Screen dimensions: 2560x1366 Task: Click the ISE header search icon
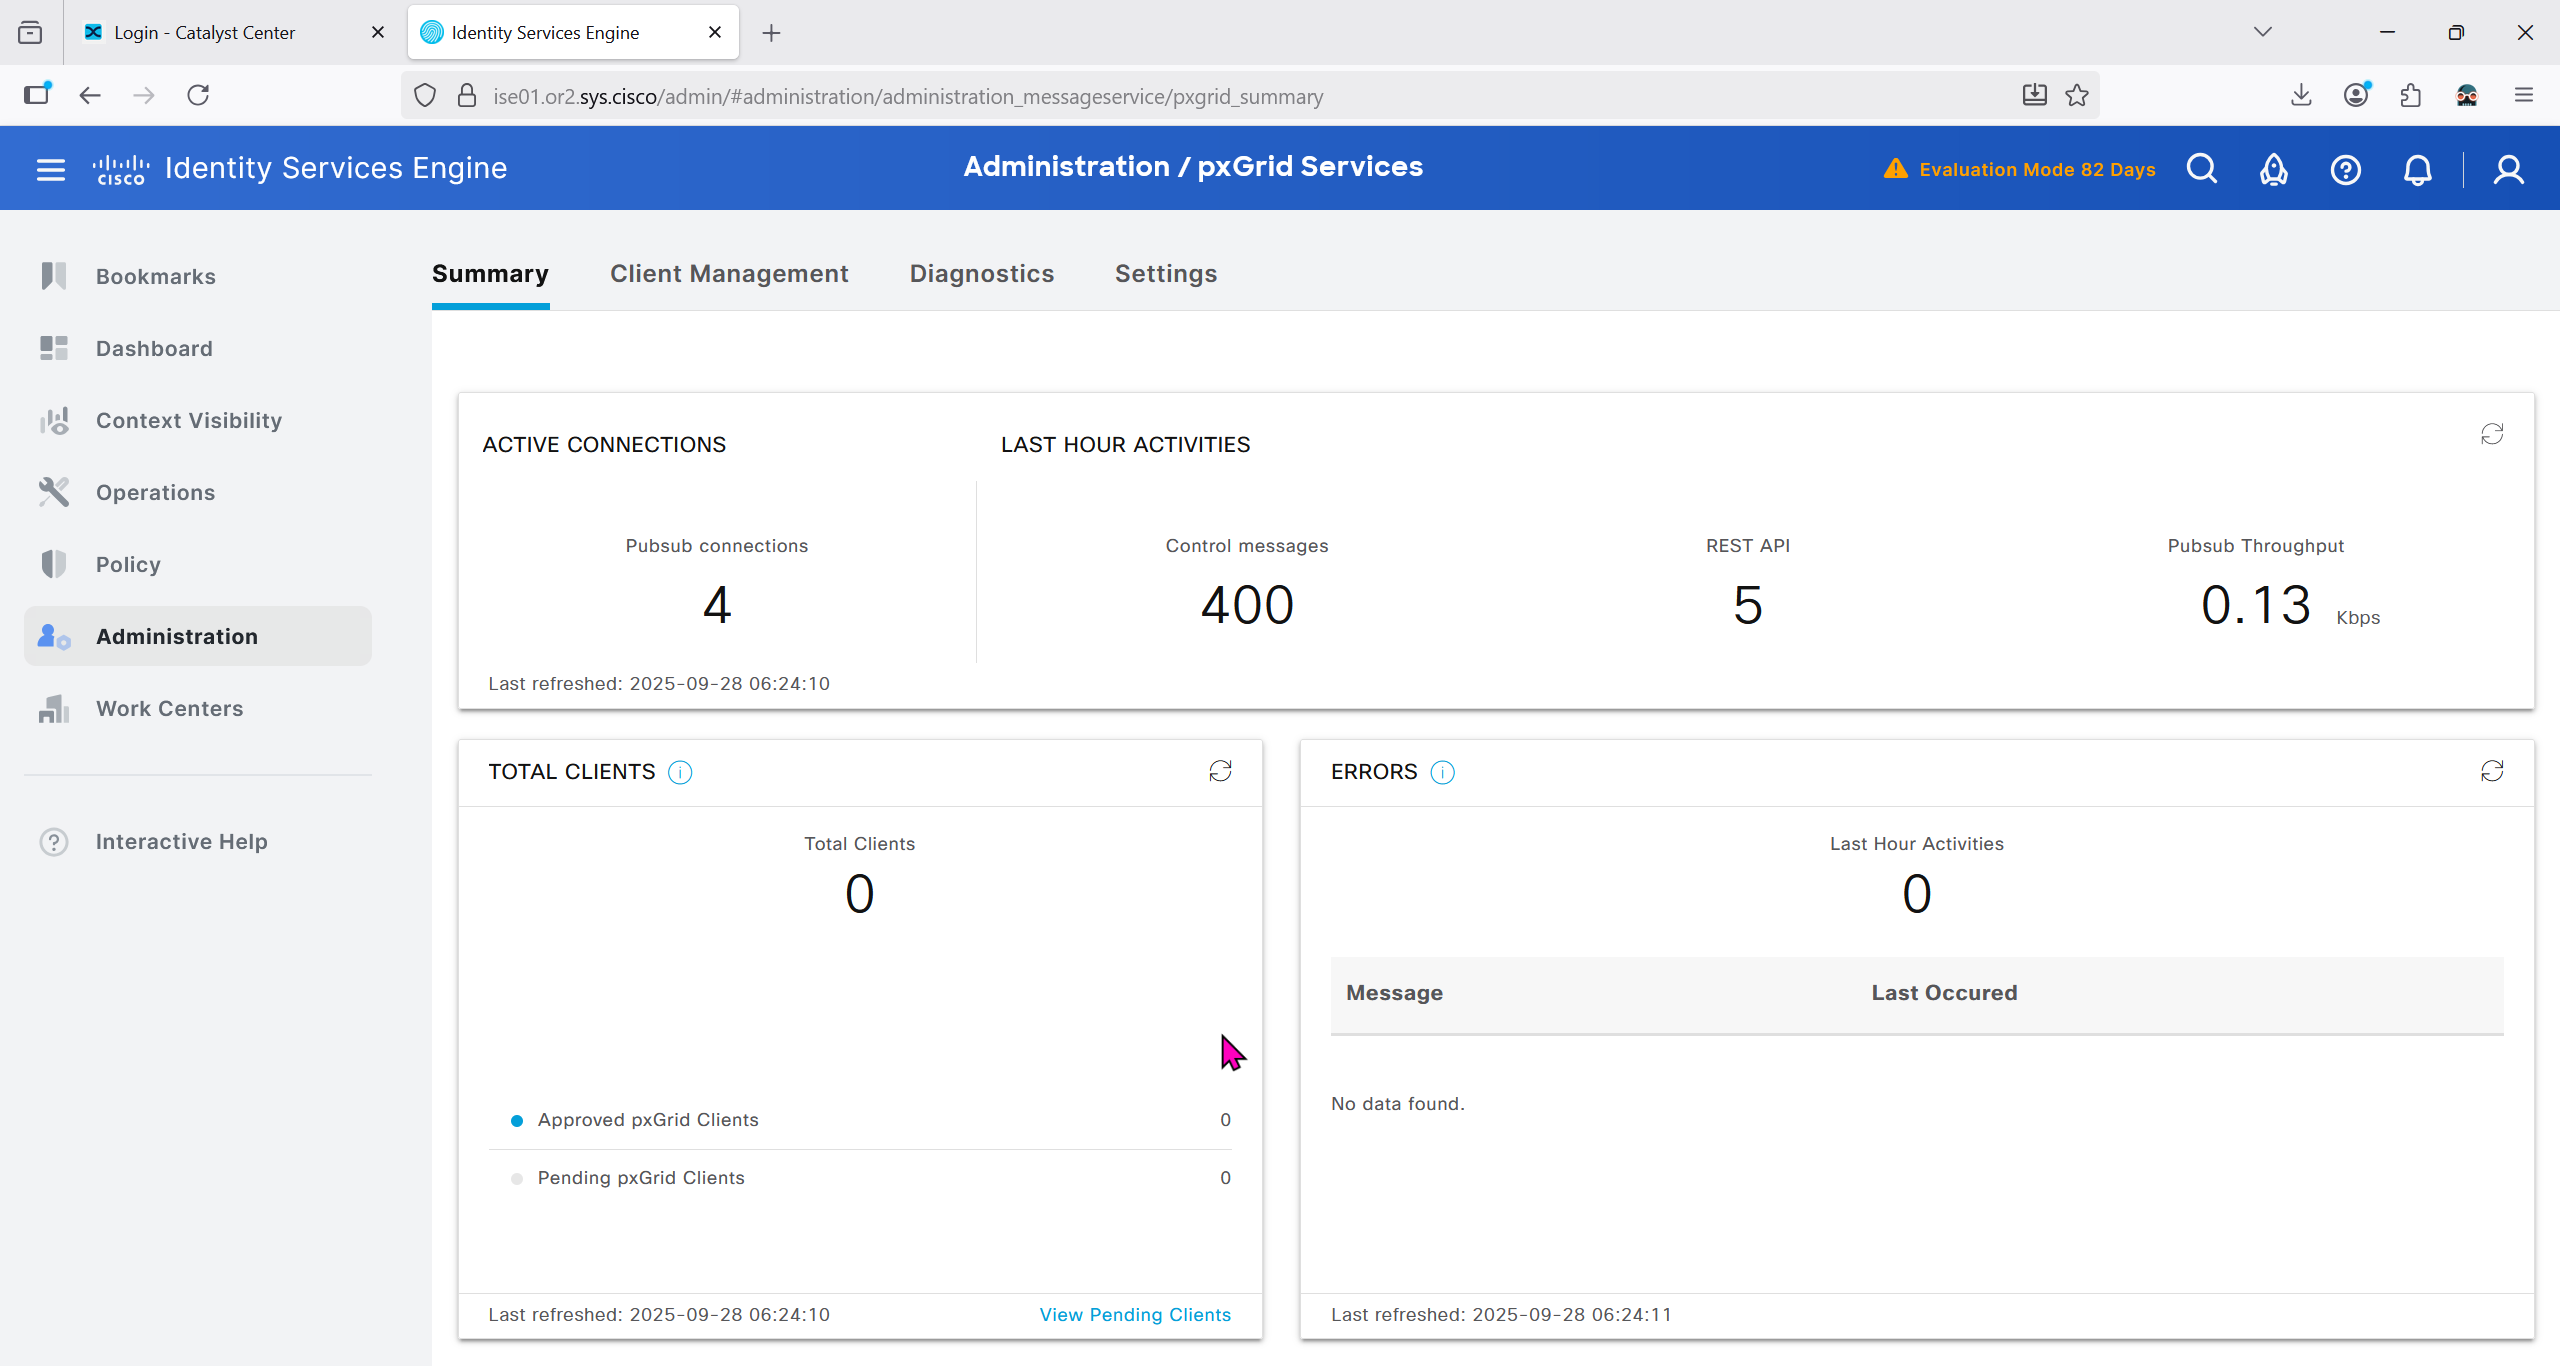[2201, 169]
